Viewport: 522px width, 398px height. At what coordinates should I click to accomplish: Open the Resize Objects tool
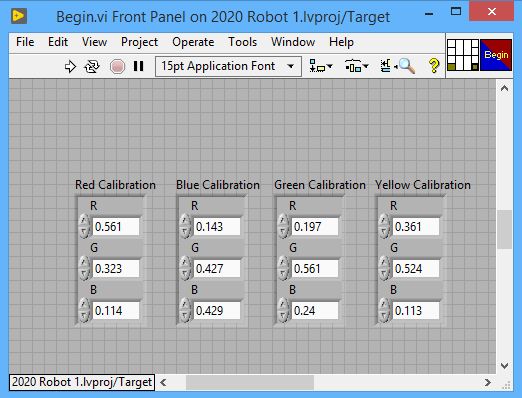click(x=387, y=66)
